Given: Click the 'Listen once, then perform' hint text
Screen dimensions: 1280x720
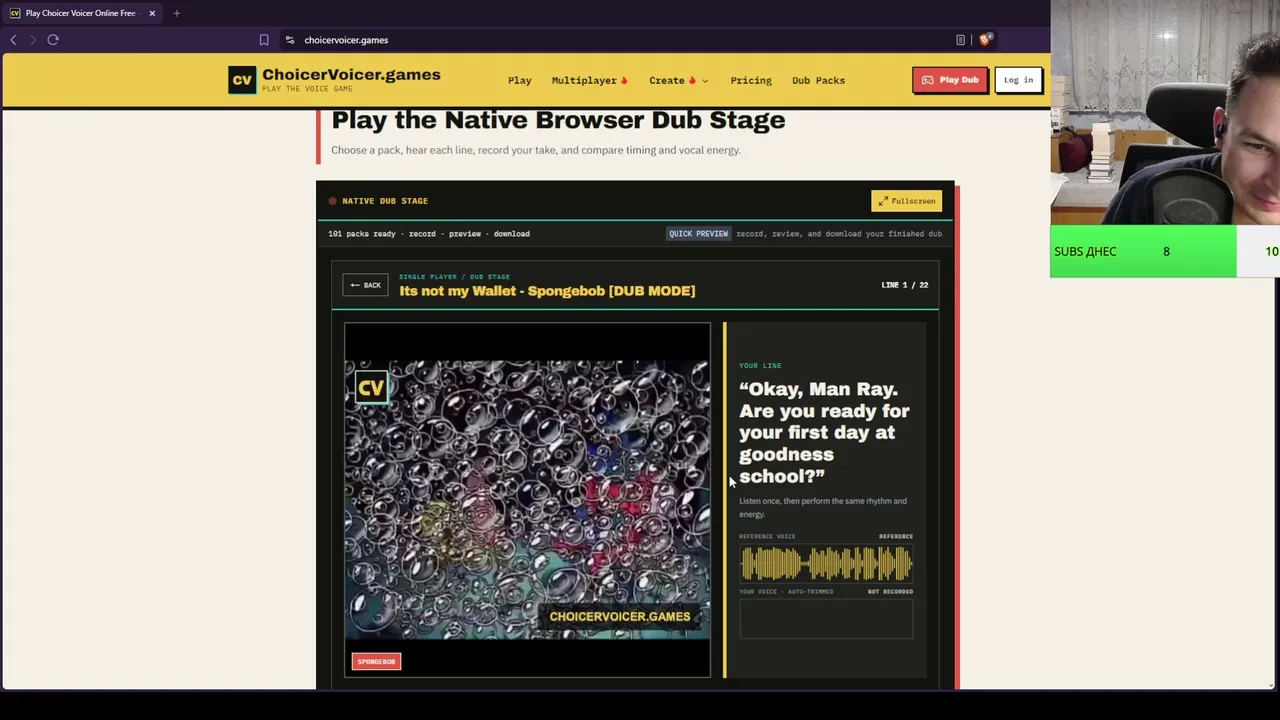Looking at the screenshot, I should 823,508.
